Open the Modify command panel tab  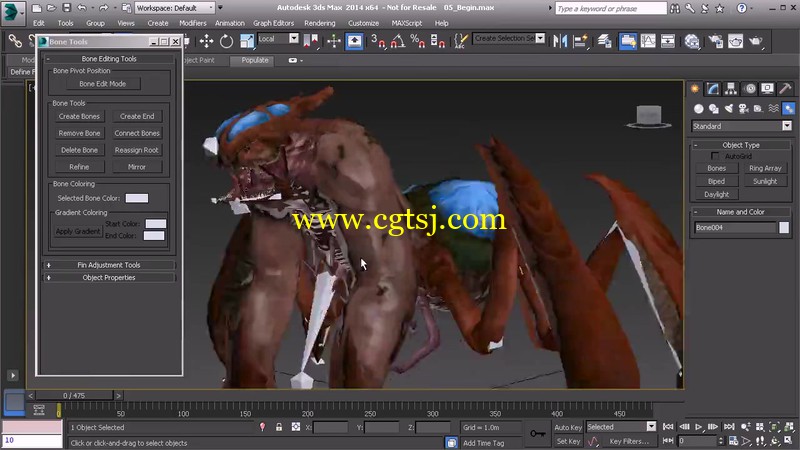(713, 89)
